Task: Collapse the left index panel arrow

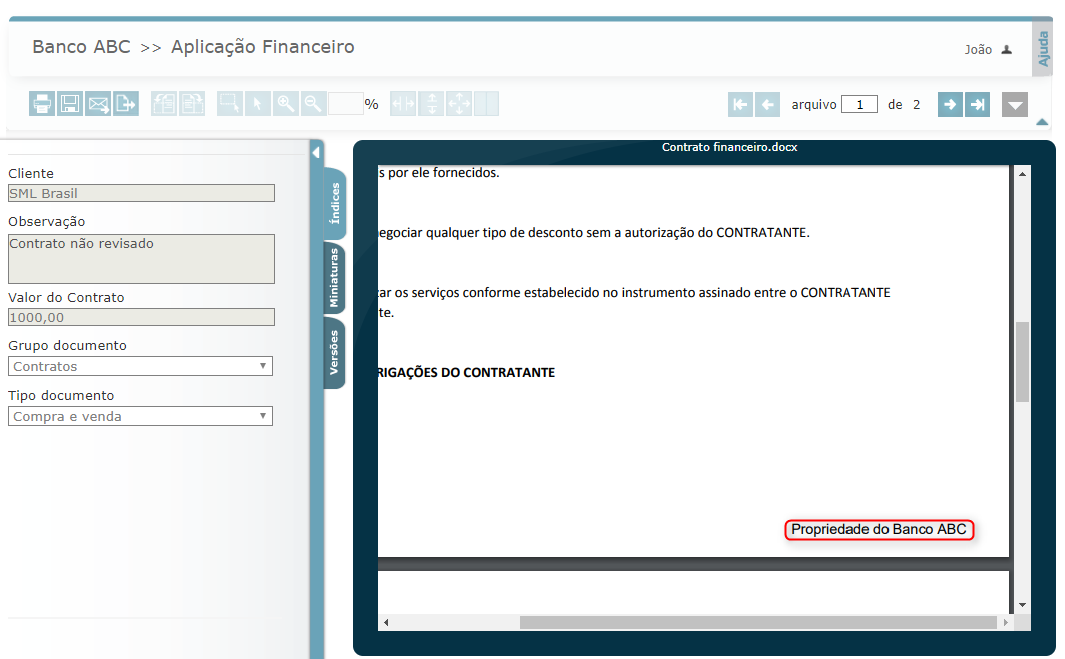Action: tap(316, 153)
